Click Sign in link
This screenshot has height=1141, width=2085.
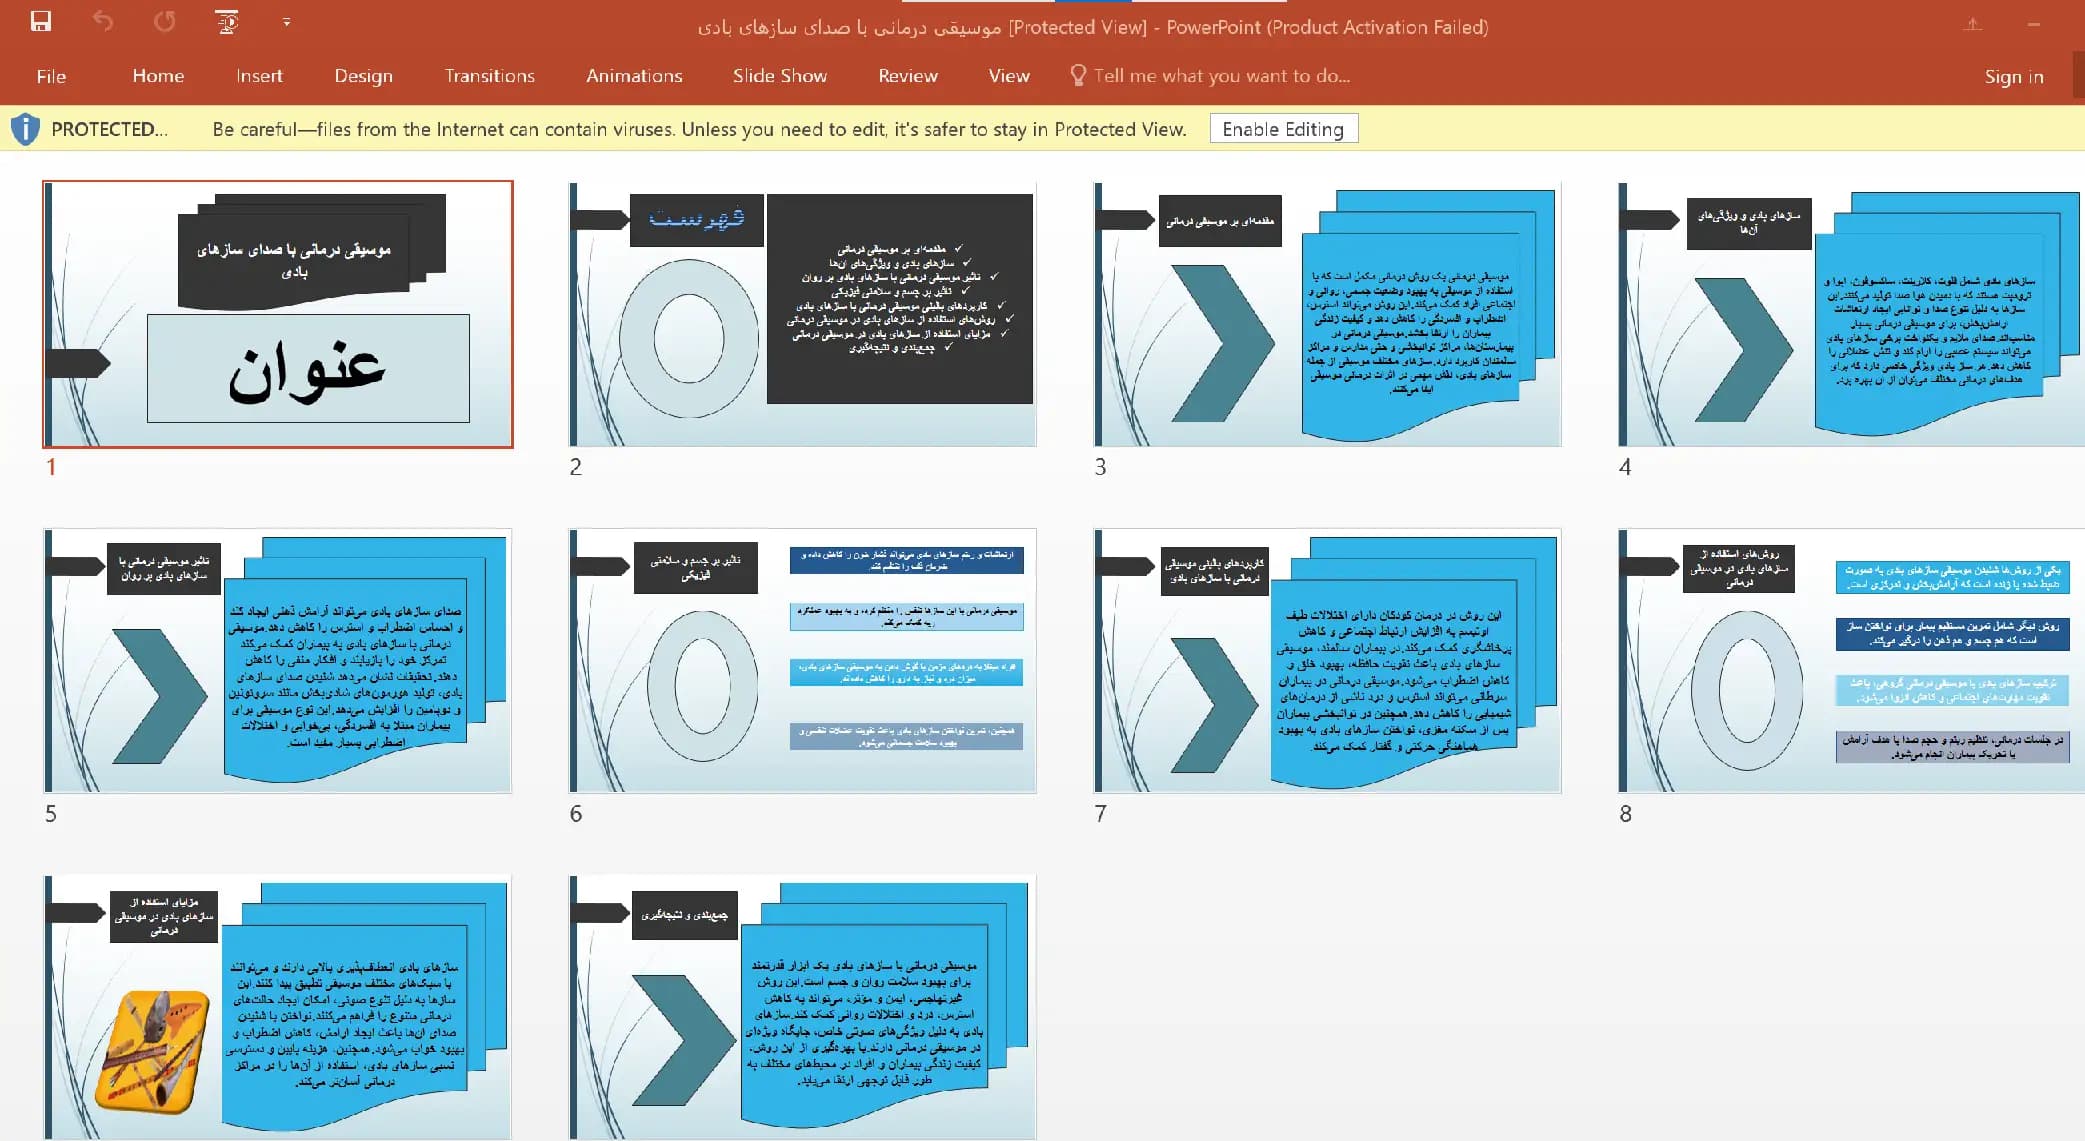click(x=2014, y=77)
